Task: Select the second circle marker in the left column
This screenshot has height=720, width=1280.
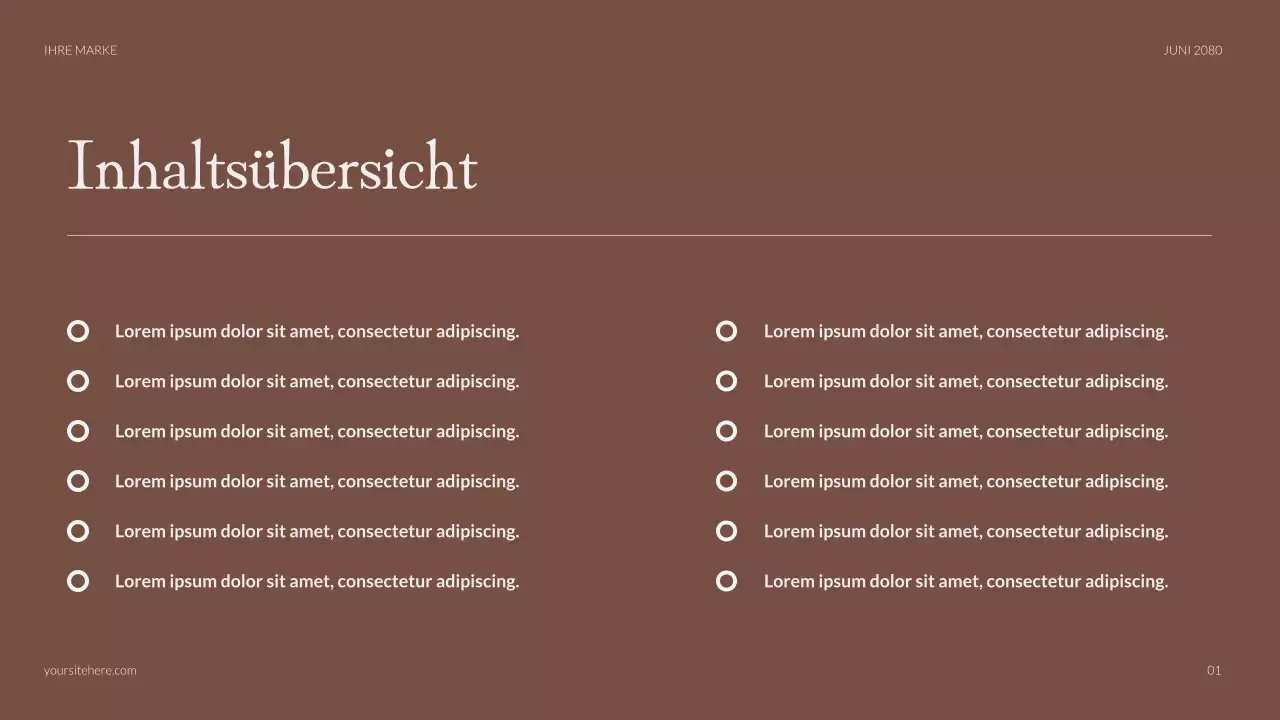Action: [78, 380]
